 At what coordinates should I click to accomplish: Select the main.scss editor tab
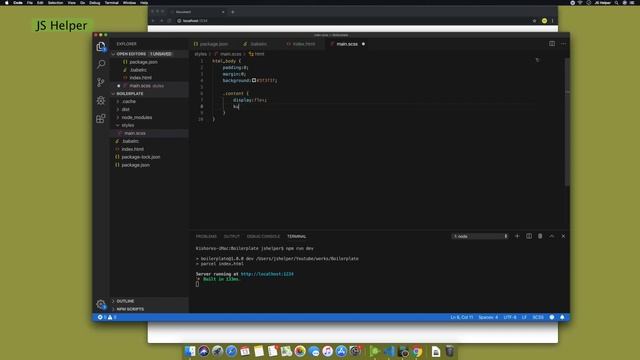[347, 44]
